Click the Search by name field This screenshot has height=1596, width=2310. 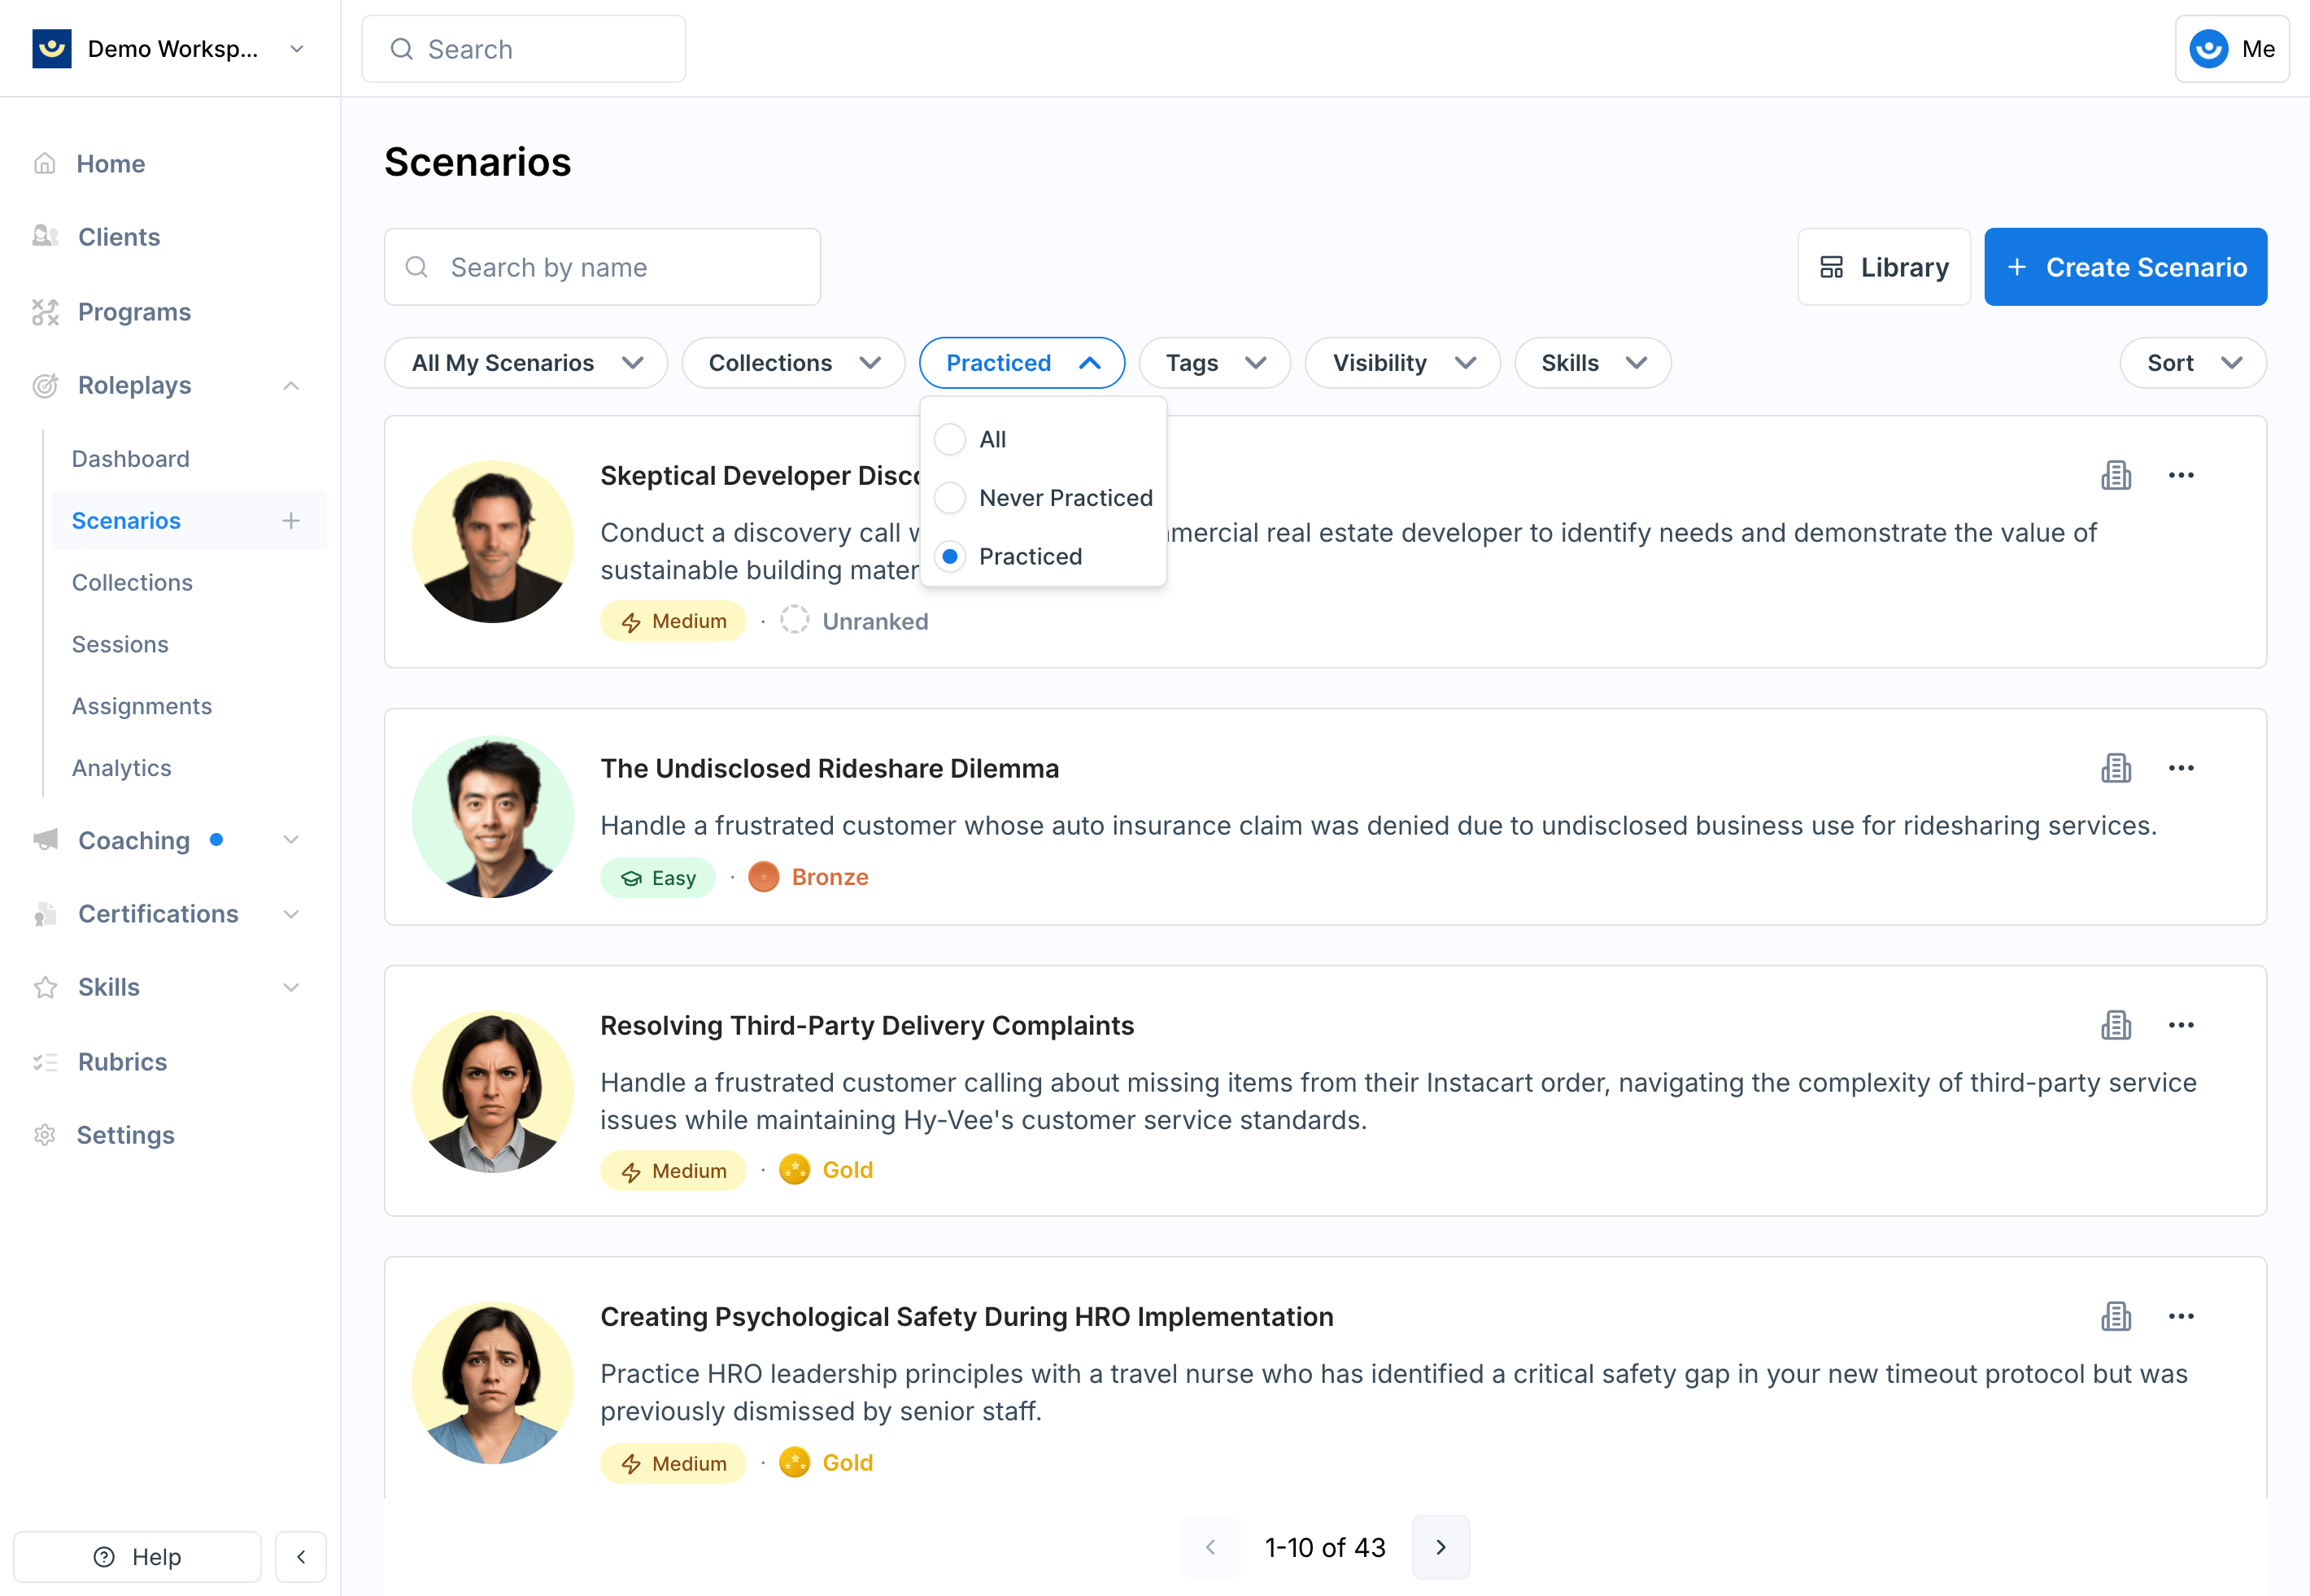pos(602,267)
